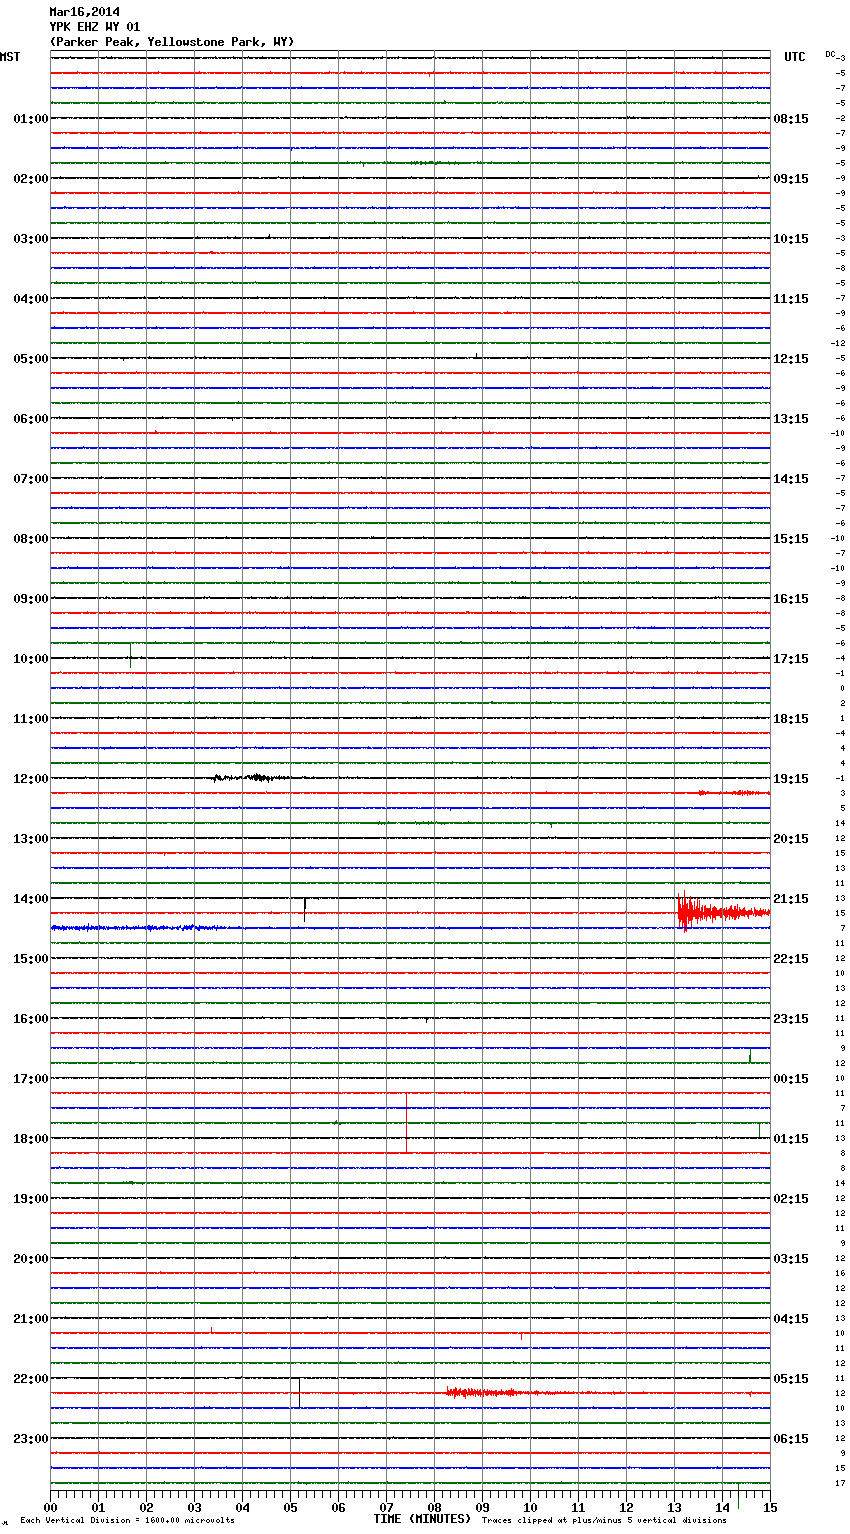Select the 17:00 MST time label

click(30, 1079)
